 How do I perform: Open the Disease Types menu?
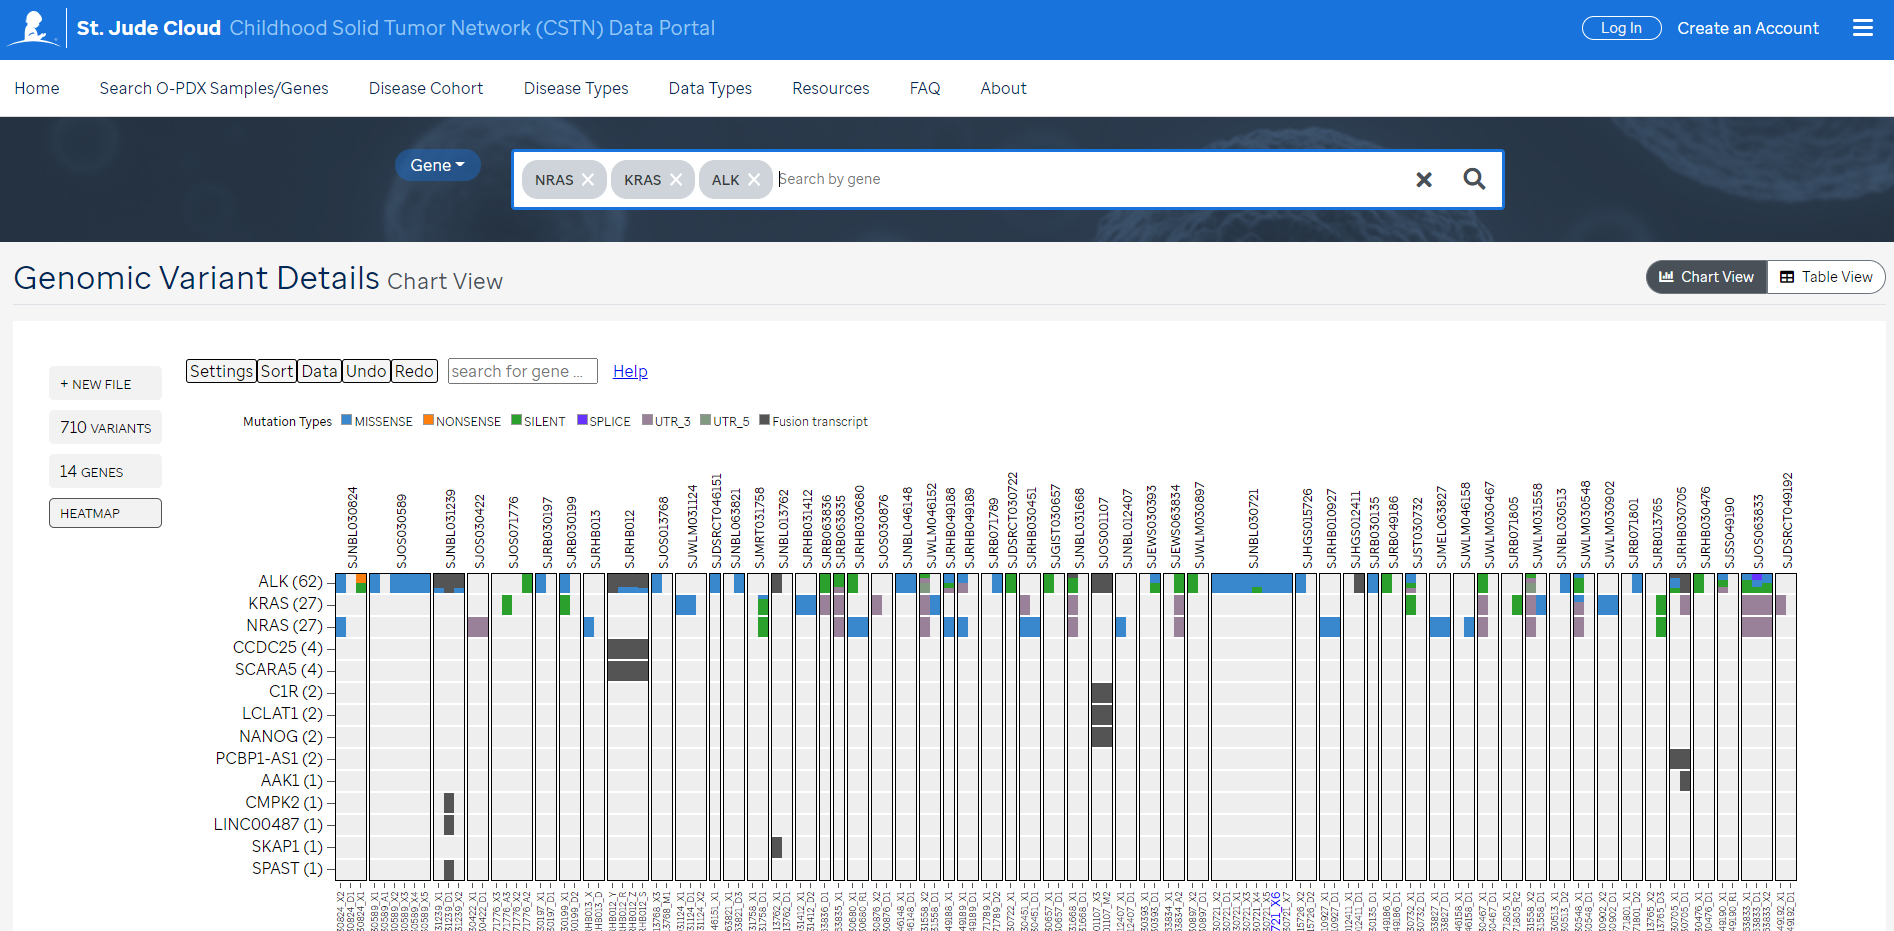click(x=576, y=88)
